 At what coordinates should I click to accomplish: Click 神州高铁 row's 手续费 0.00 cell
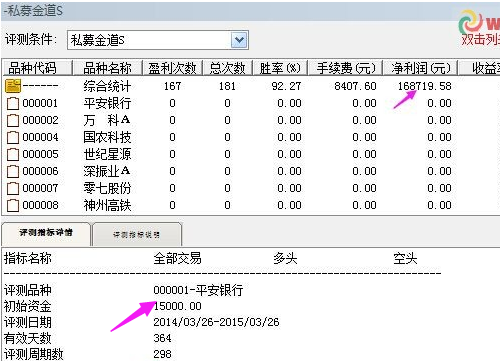365,205
